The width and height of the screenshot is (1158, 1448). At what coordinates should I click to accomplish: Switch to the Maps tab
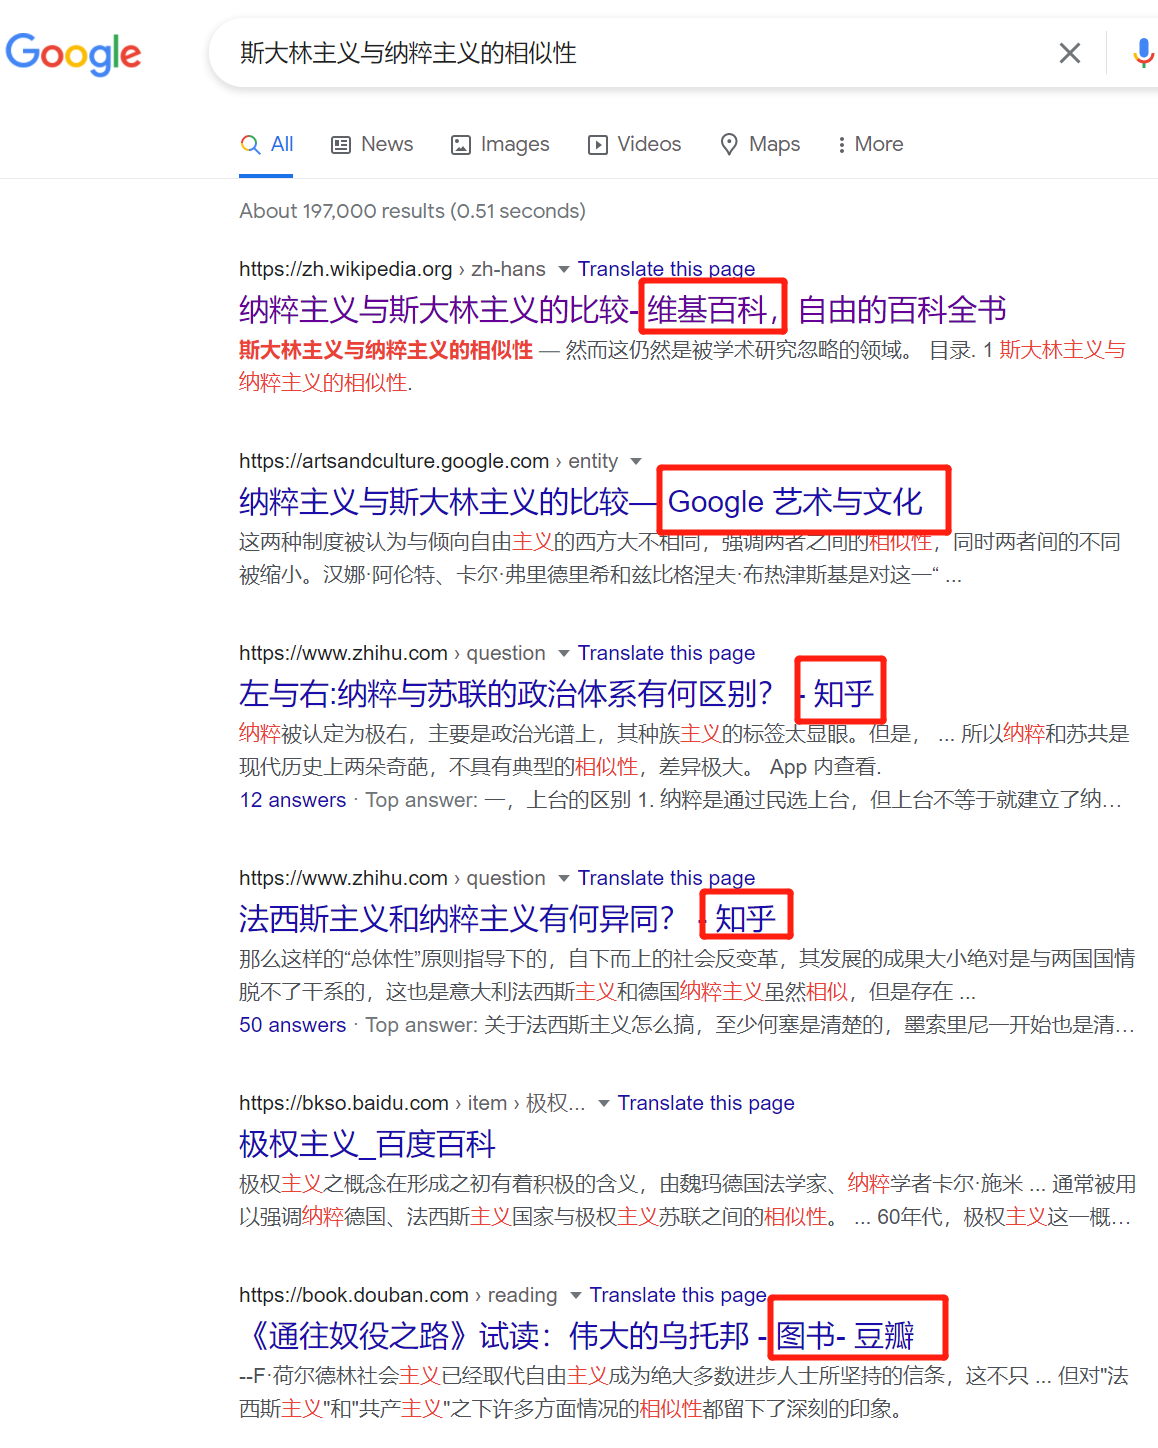(x=760, y=144)
